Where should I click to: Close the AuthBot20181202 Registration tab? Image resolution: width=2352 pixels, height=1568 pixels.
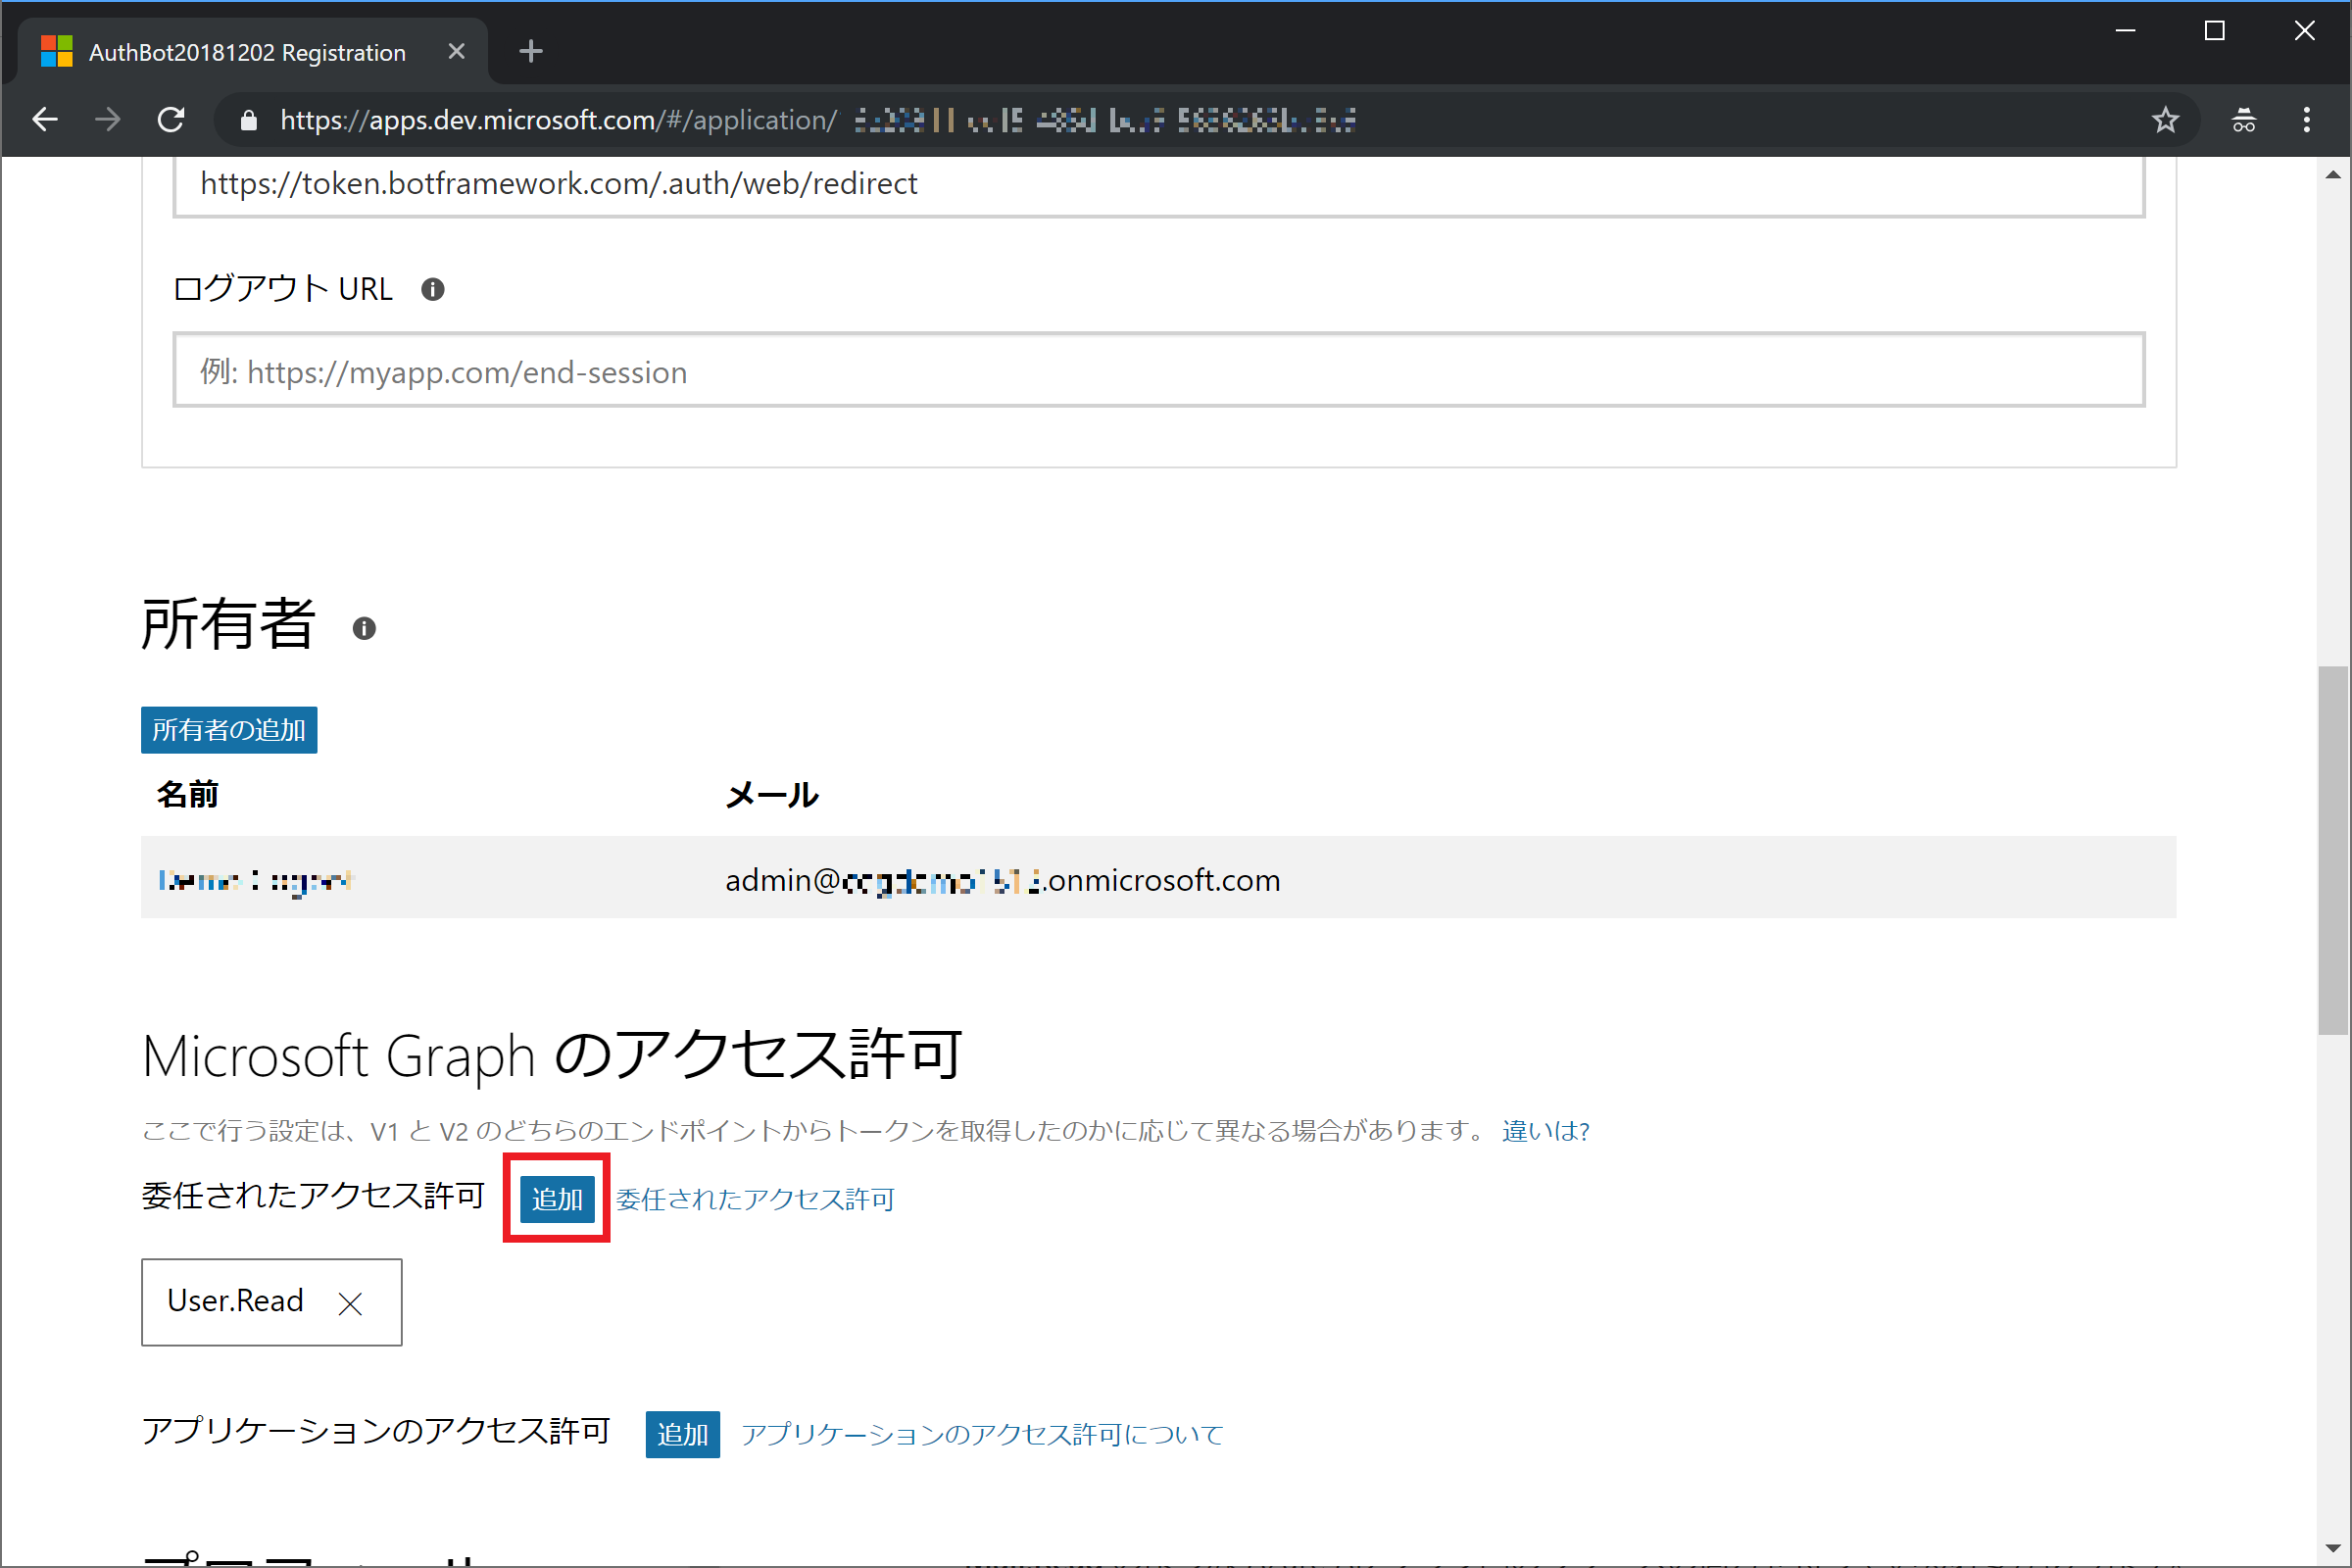(x=457, y=51)
